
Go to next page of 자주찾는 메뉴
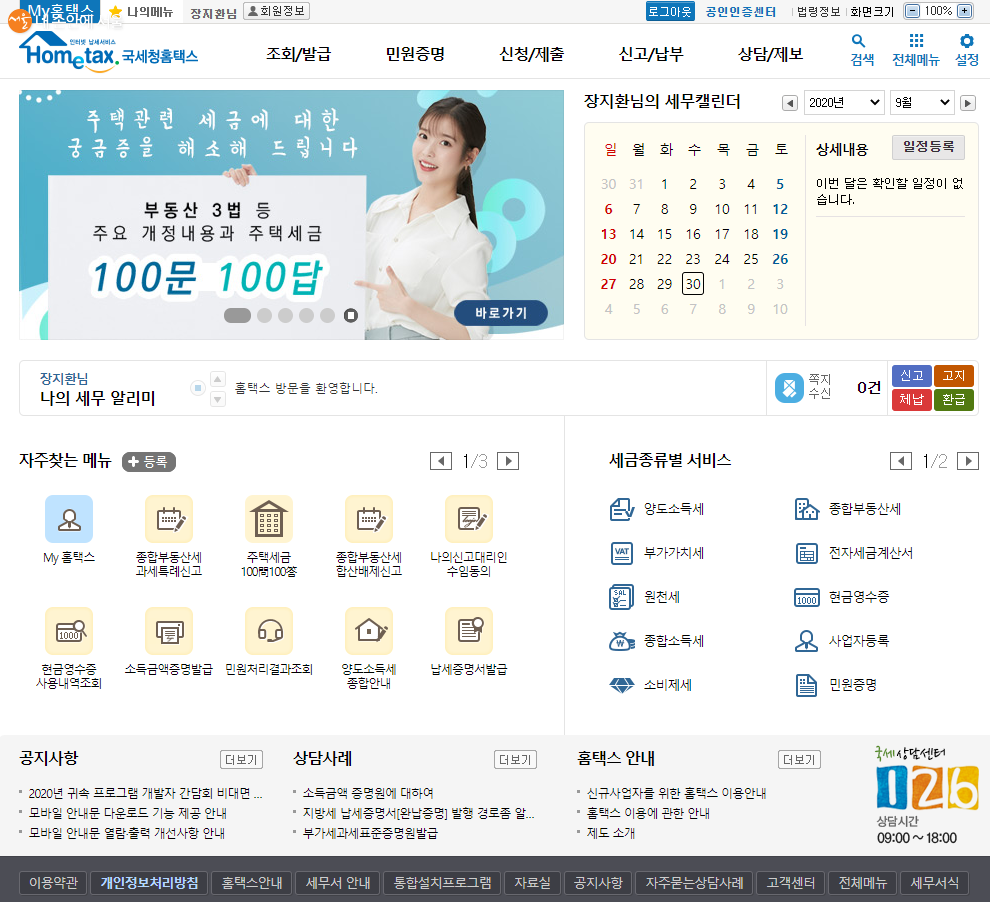pos(508,461)
